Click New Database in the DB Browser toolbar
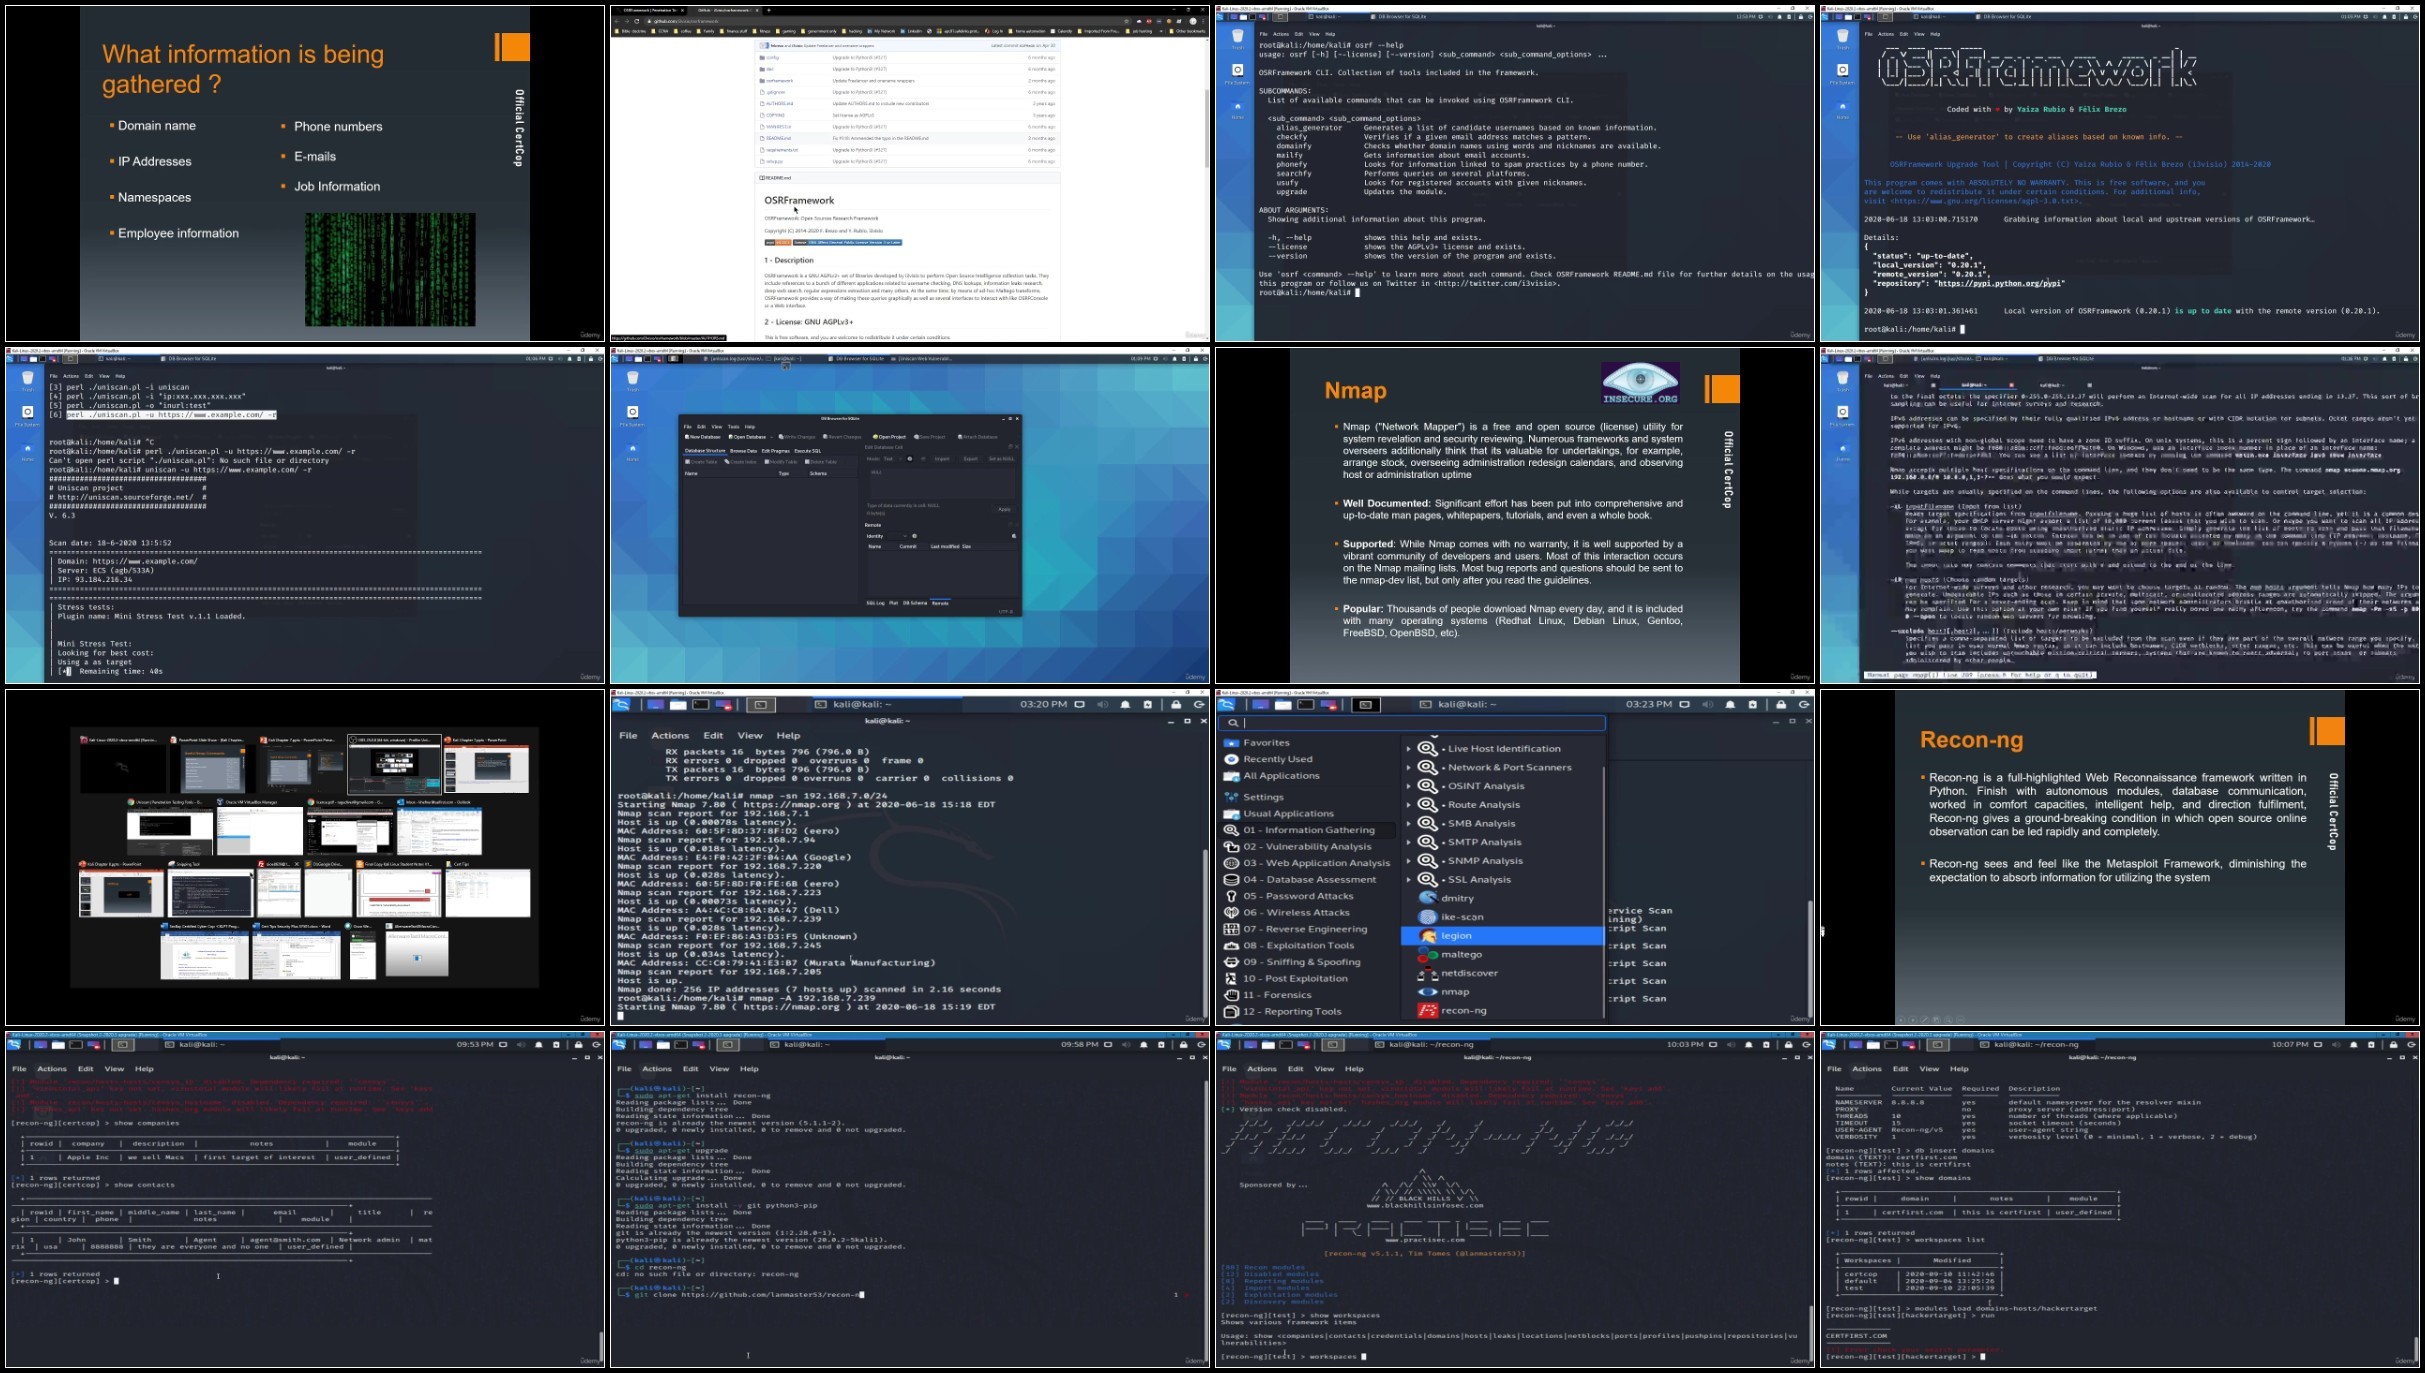The height and width of the screenshot is (1373, 2425). [x=703, y=437]
